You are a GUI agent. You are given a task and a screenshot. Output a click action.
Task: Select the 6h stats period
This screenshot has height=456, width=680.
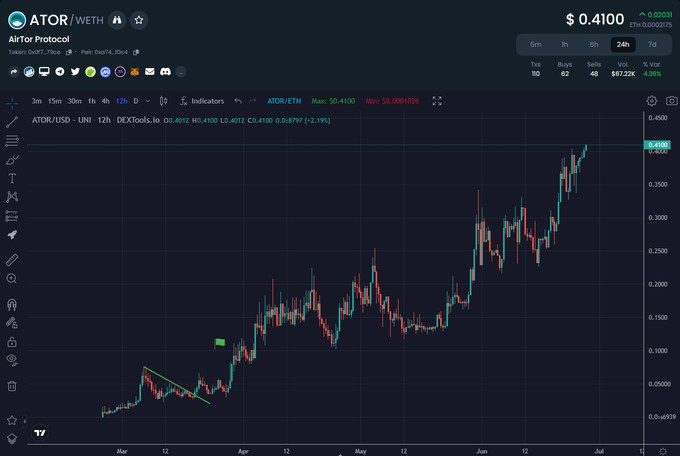[594, 44]
